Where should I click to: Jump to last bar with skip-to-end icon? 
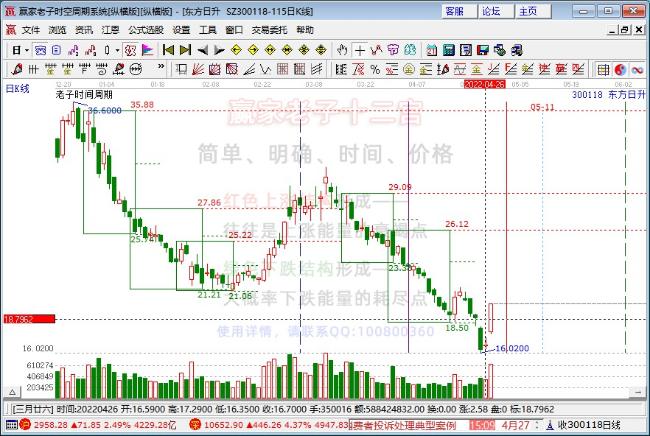(x=186, y=50)
